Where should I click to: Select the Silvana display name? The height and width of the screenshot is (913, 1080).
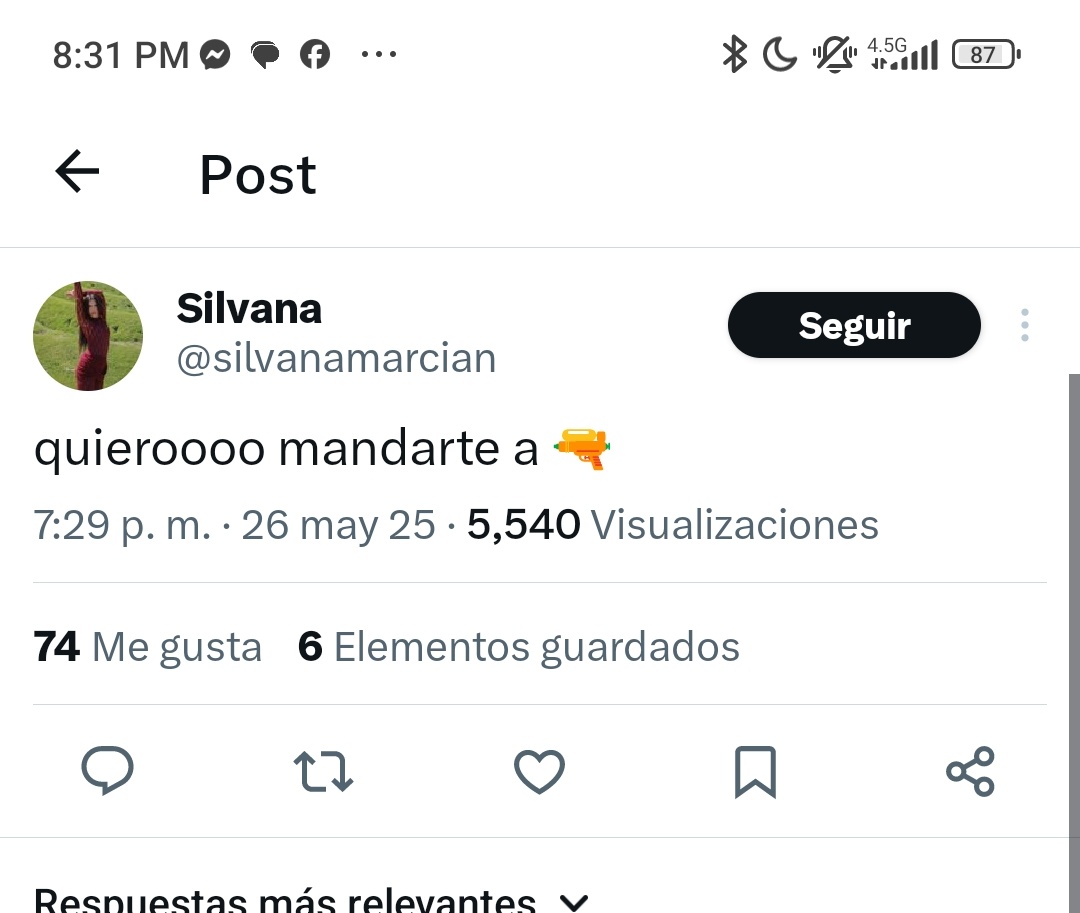[x=249, y=308]
